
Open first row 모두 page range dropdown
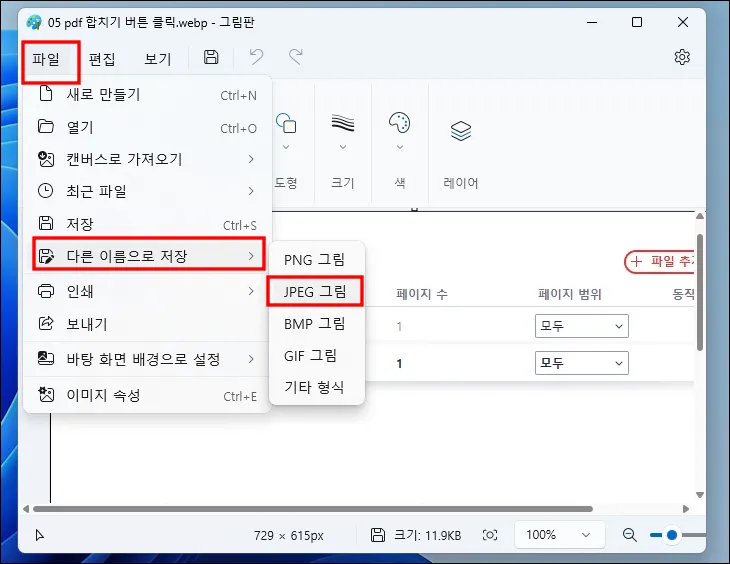pyautogui.click(x=581, y=326)
